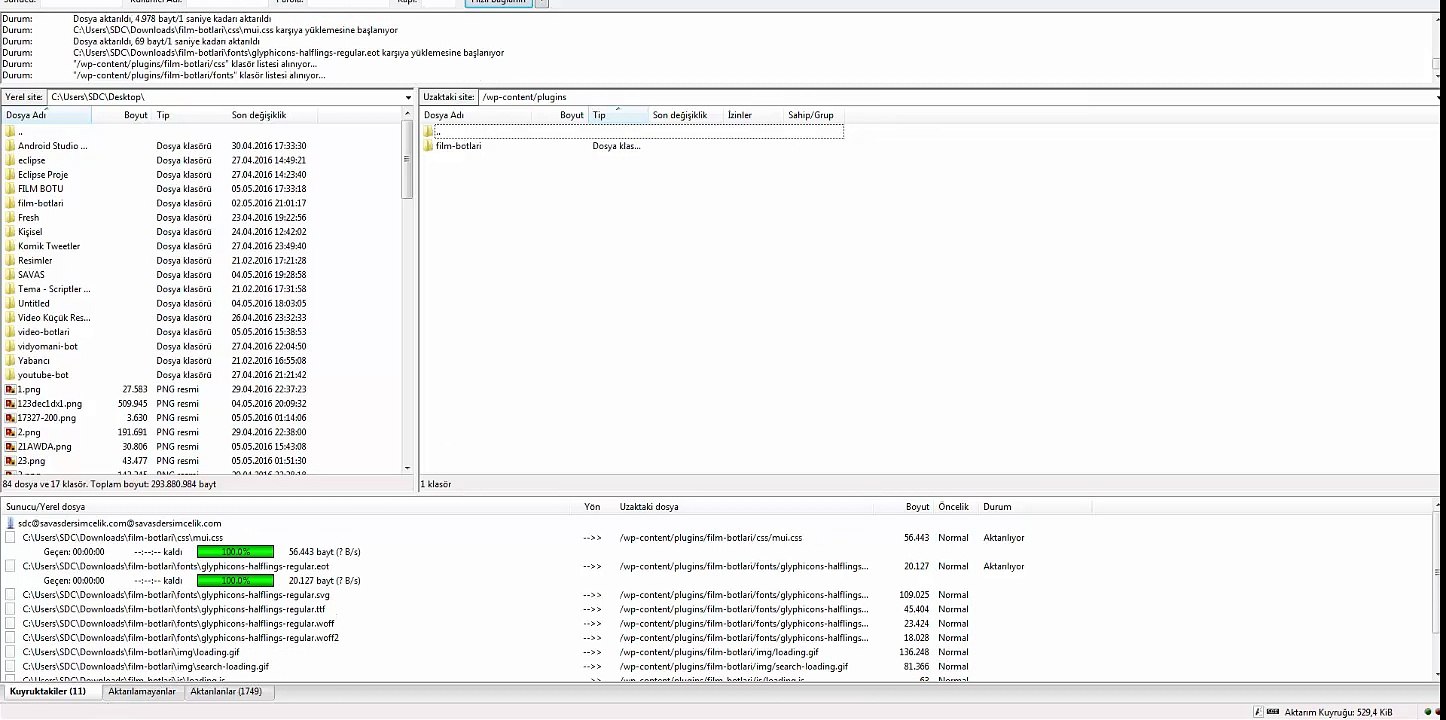Select queued glyphicons-halflings-regular.woff2 row
Image resolution: width=1446 pixels, height=720 pixels.
[x=545, y=638]
